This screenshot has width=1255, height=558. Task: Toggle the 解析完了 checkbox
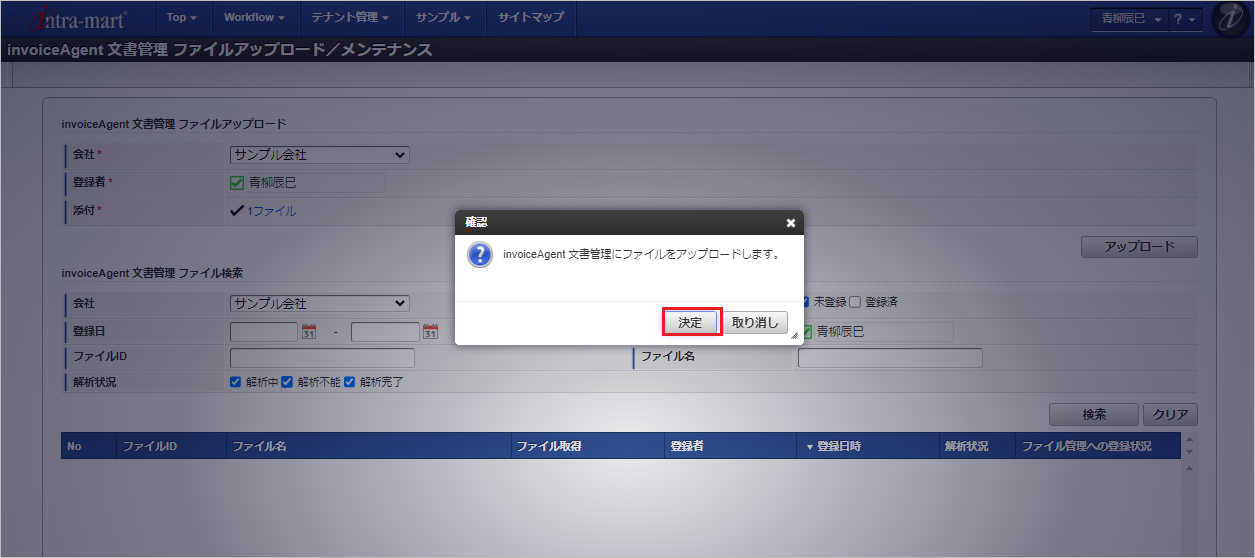tap(349, 382)
